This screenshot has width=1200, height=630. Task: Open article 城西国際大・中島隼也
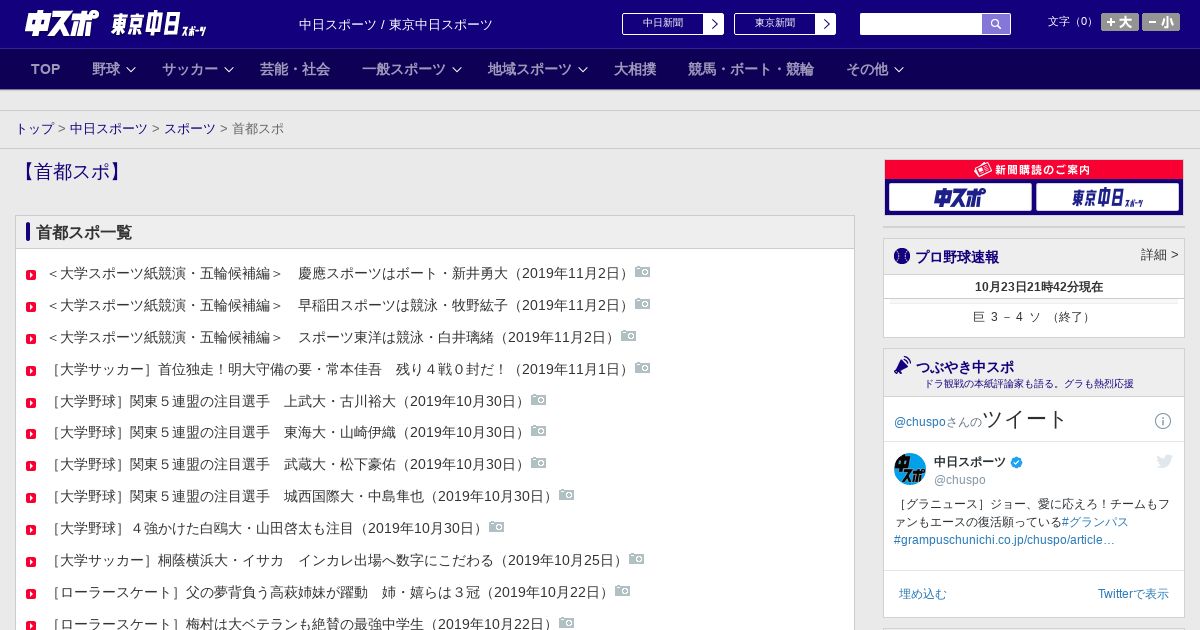pos(302,497)
